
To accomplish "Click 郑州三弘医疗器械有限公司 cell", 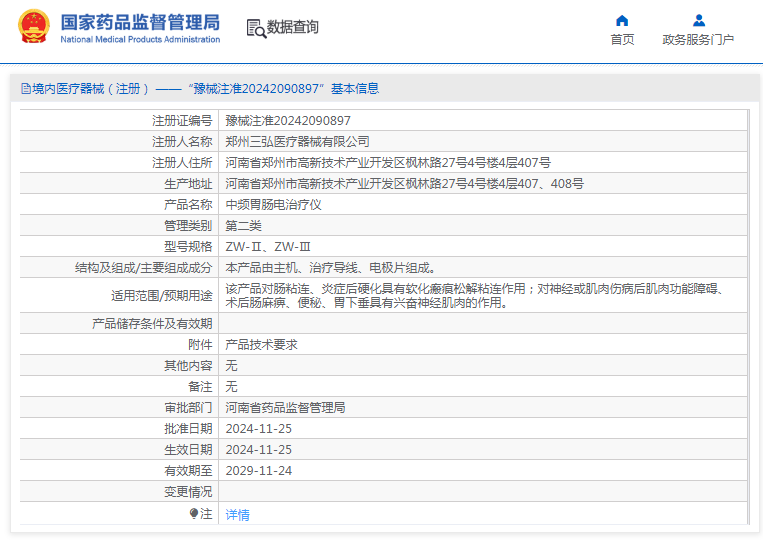I will 297,142.
